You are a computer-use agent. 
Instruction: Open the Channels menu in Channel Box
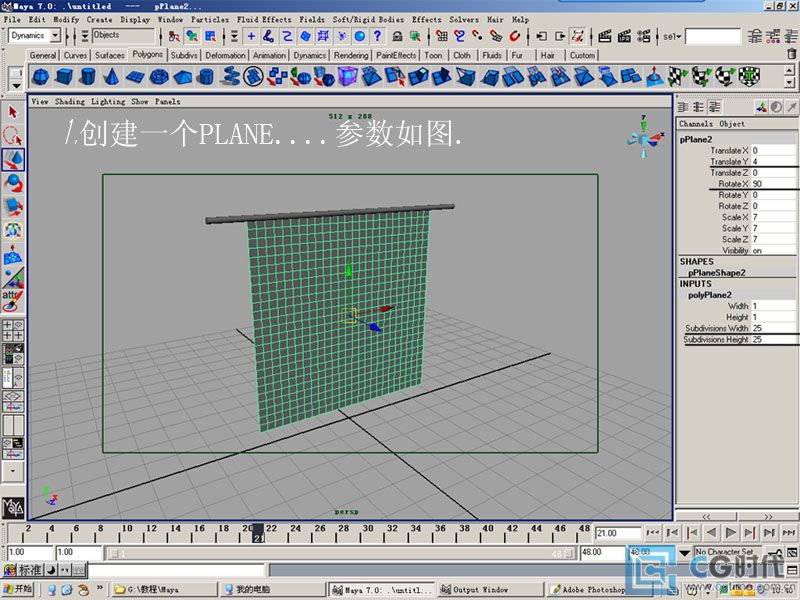695,123
